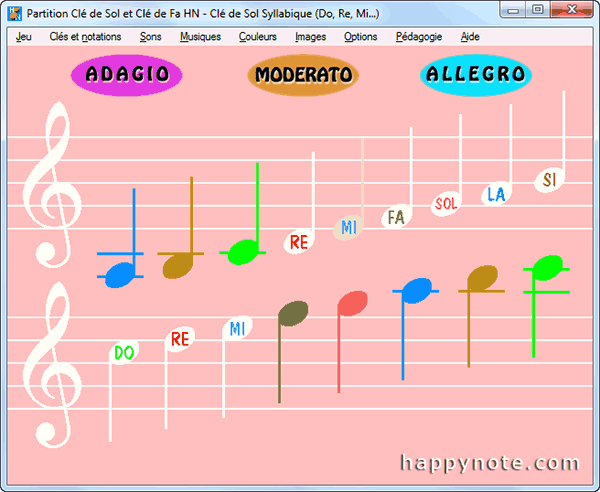Click the lower treble clef symbol
This screenshot has width=600, height=492.
point(52,365)
